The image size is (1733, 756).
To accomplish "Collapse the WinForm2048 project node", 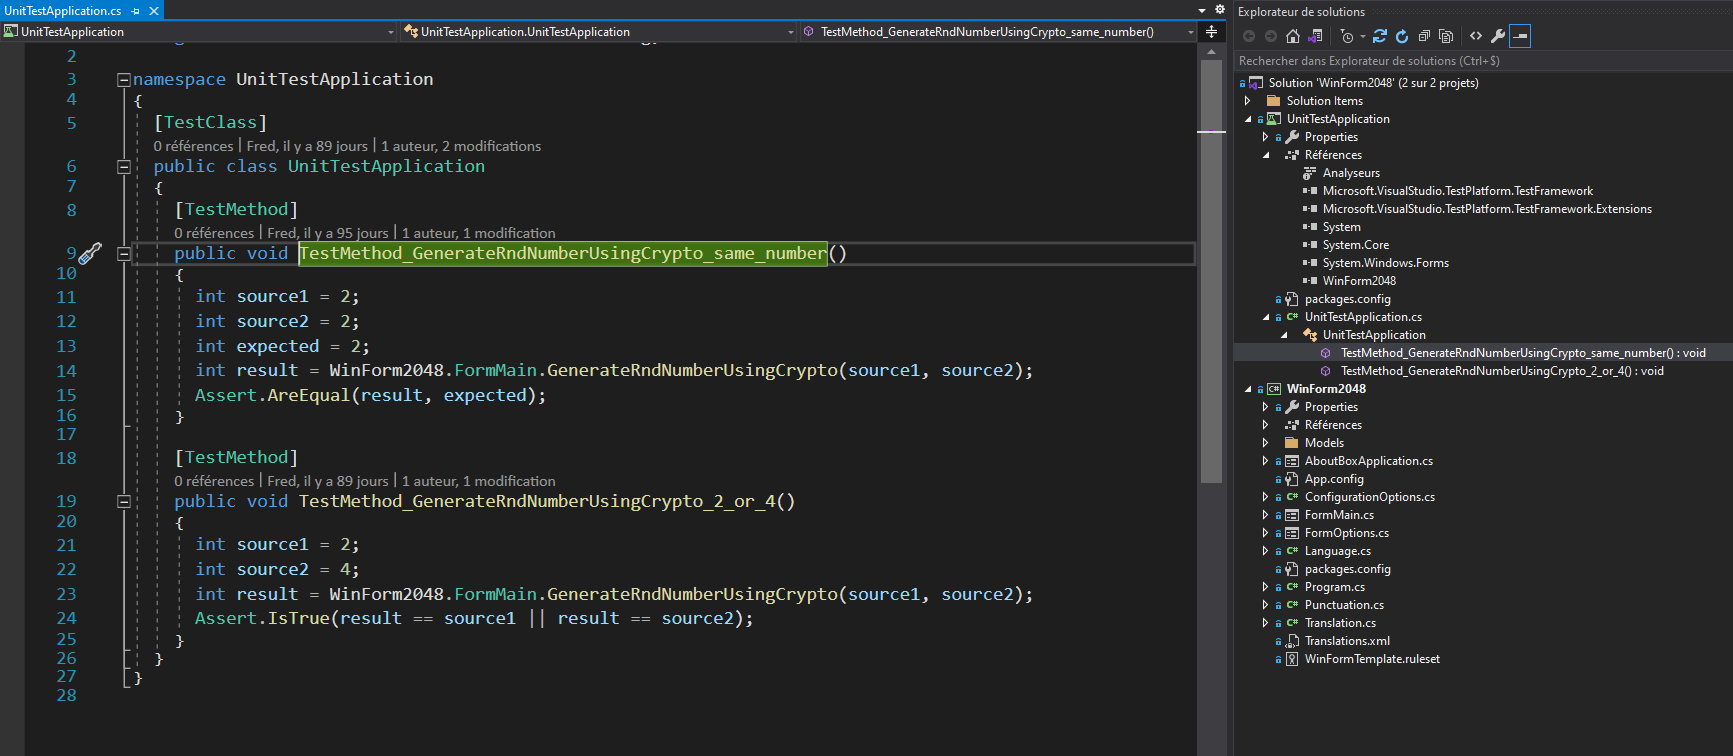I will click(x=1248, y=389).
